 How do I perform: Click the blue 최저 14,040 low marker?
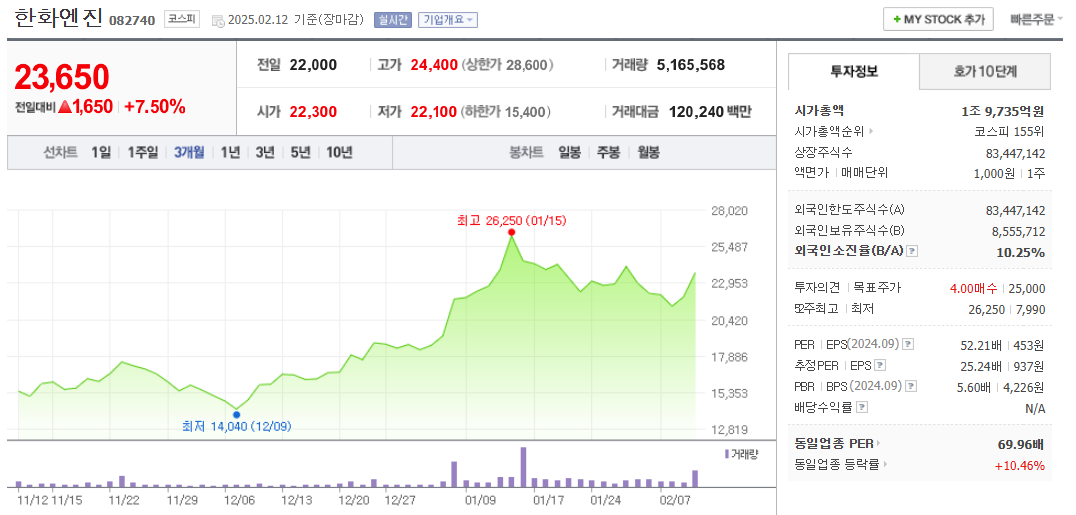point(237,414)
